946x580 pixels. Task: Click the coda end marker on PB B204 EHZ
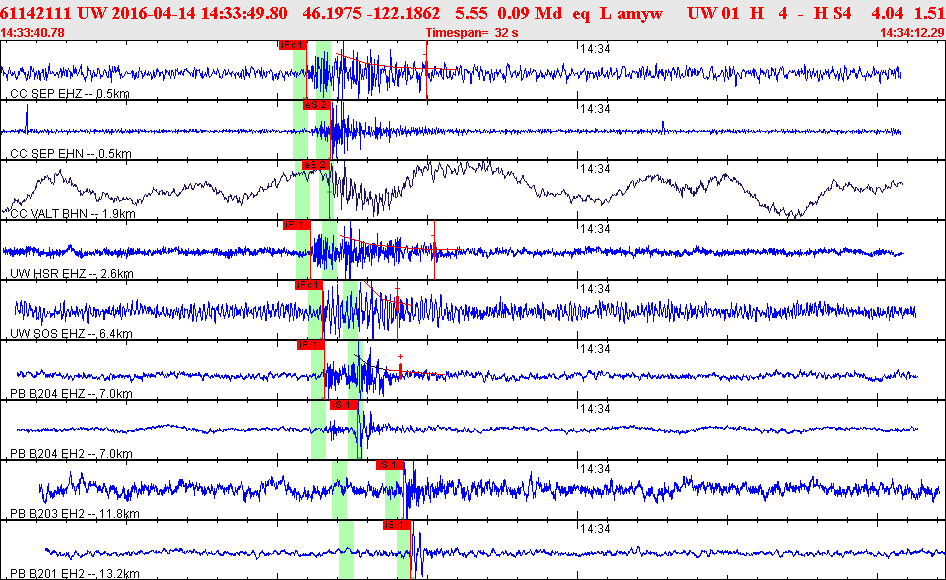[401, 369]
